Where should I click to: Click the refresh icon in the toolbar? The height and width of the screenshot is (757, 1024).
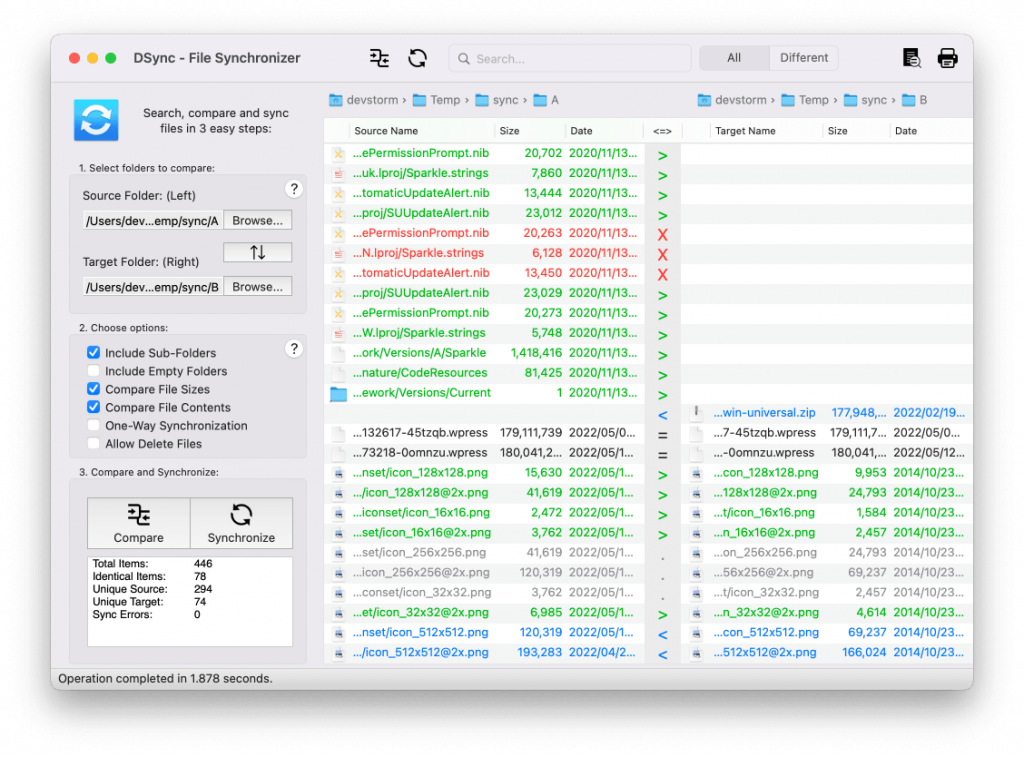[x=417, y=58]
